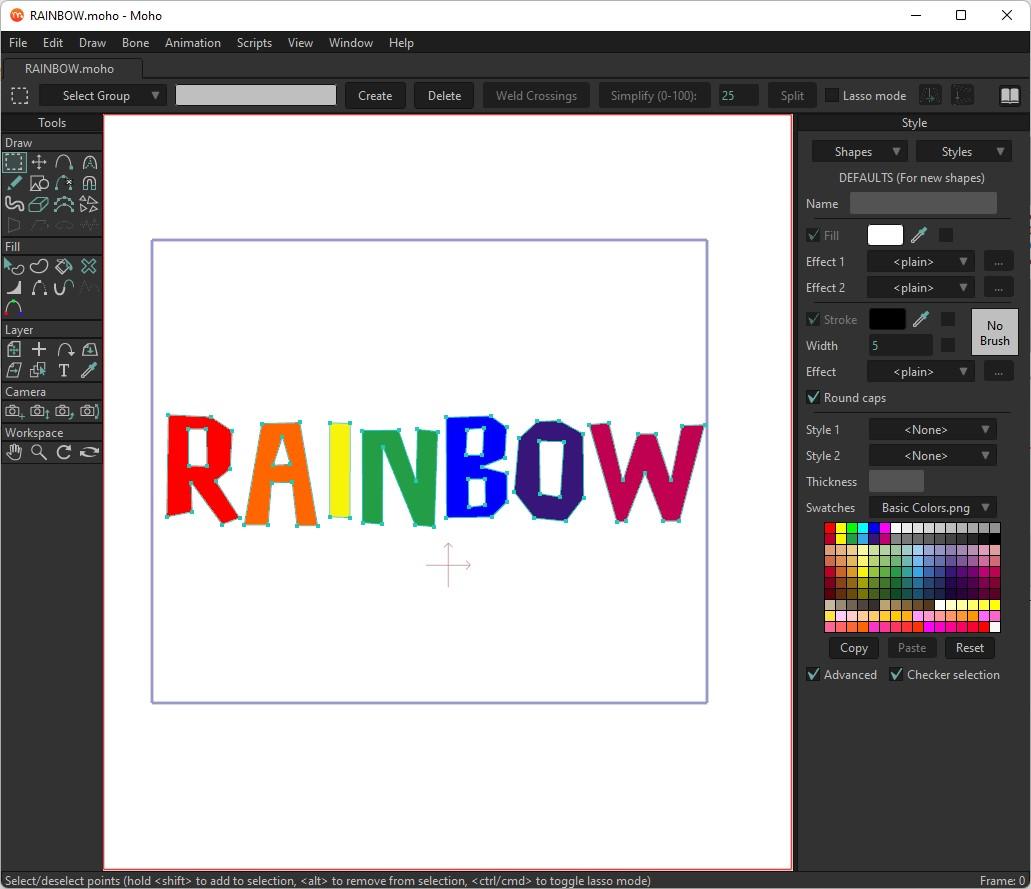This screenshot has width=1031, height=889.
Task: Click the eyedropper beside Stroke color
Action: click(921, 319)
